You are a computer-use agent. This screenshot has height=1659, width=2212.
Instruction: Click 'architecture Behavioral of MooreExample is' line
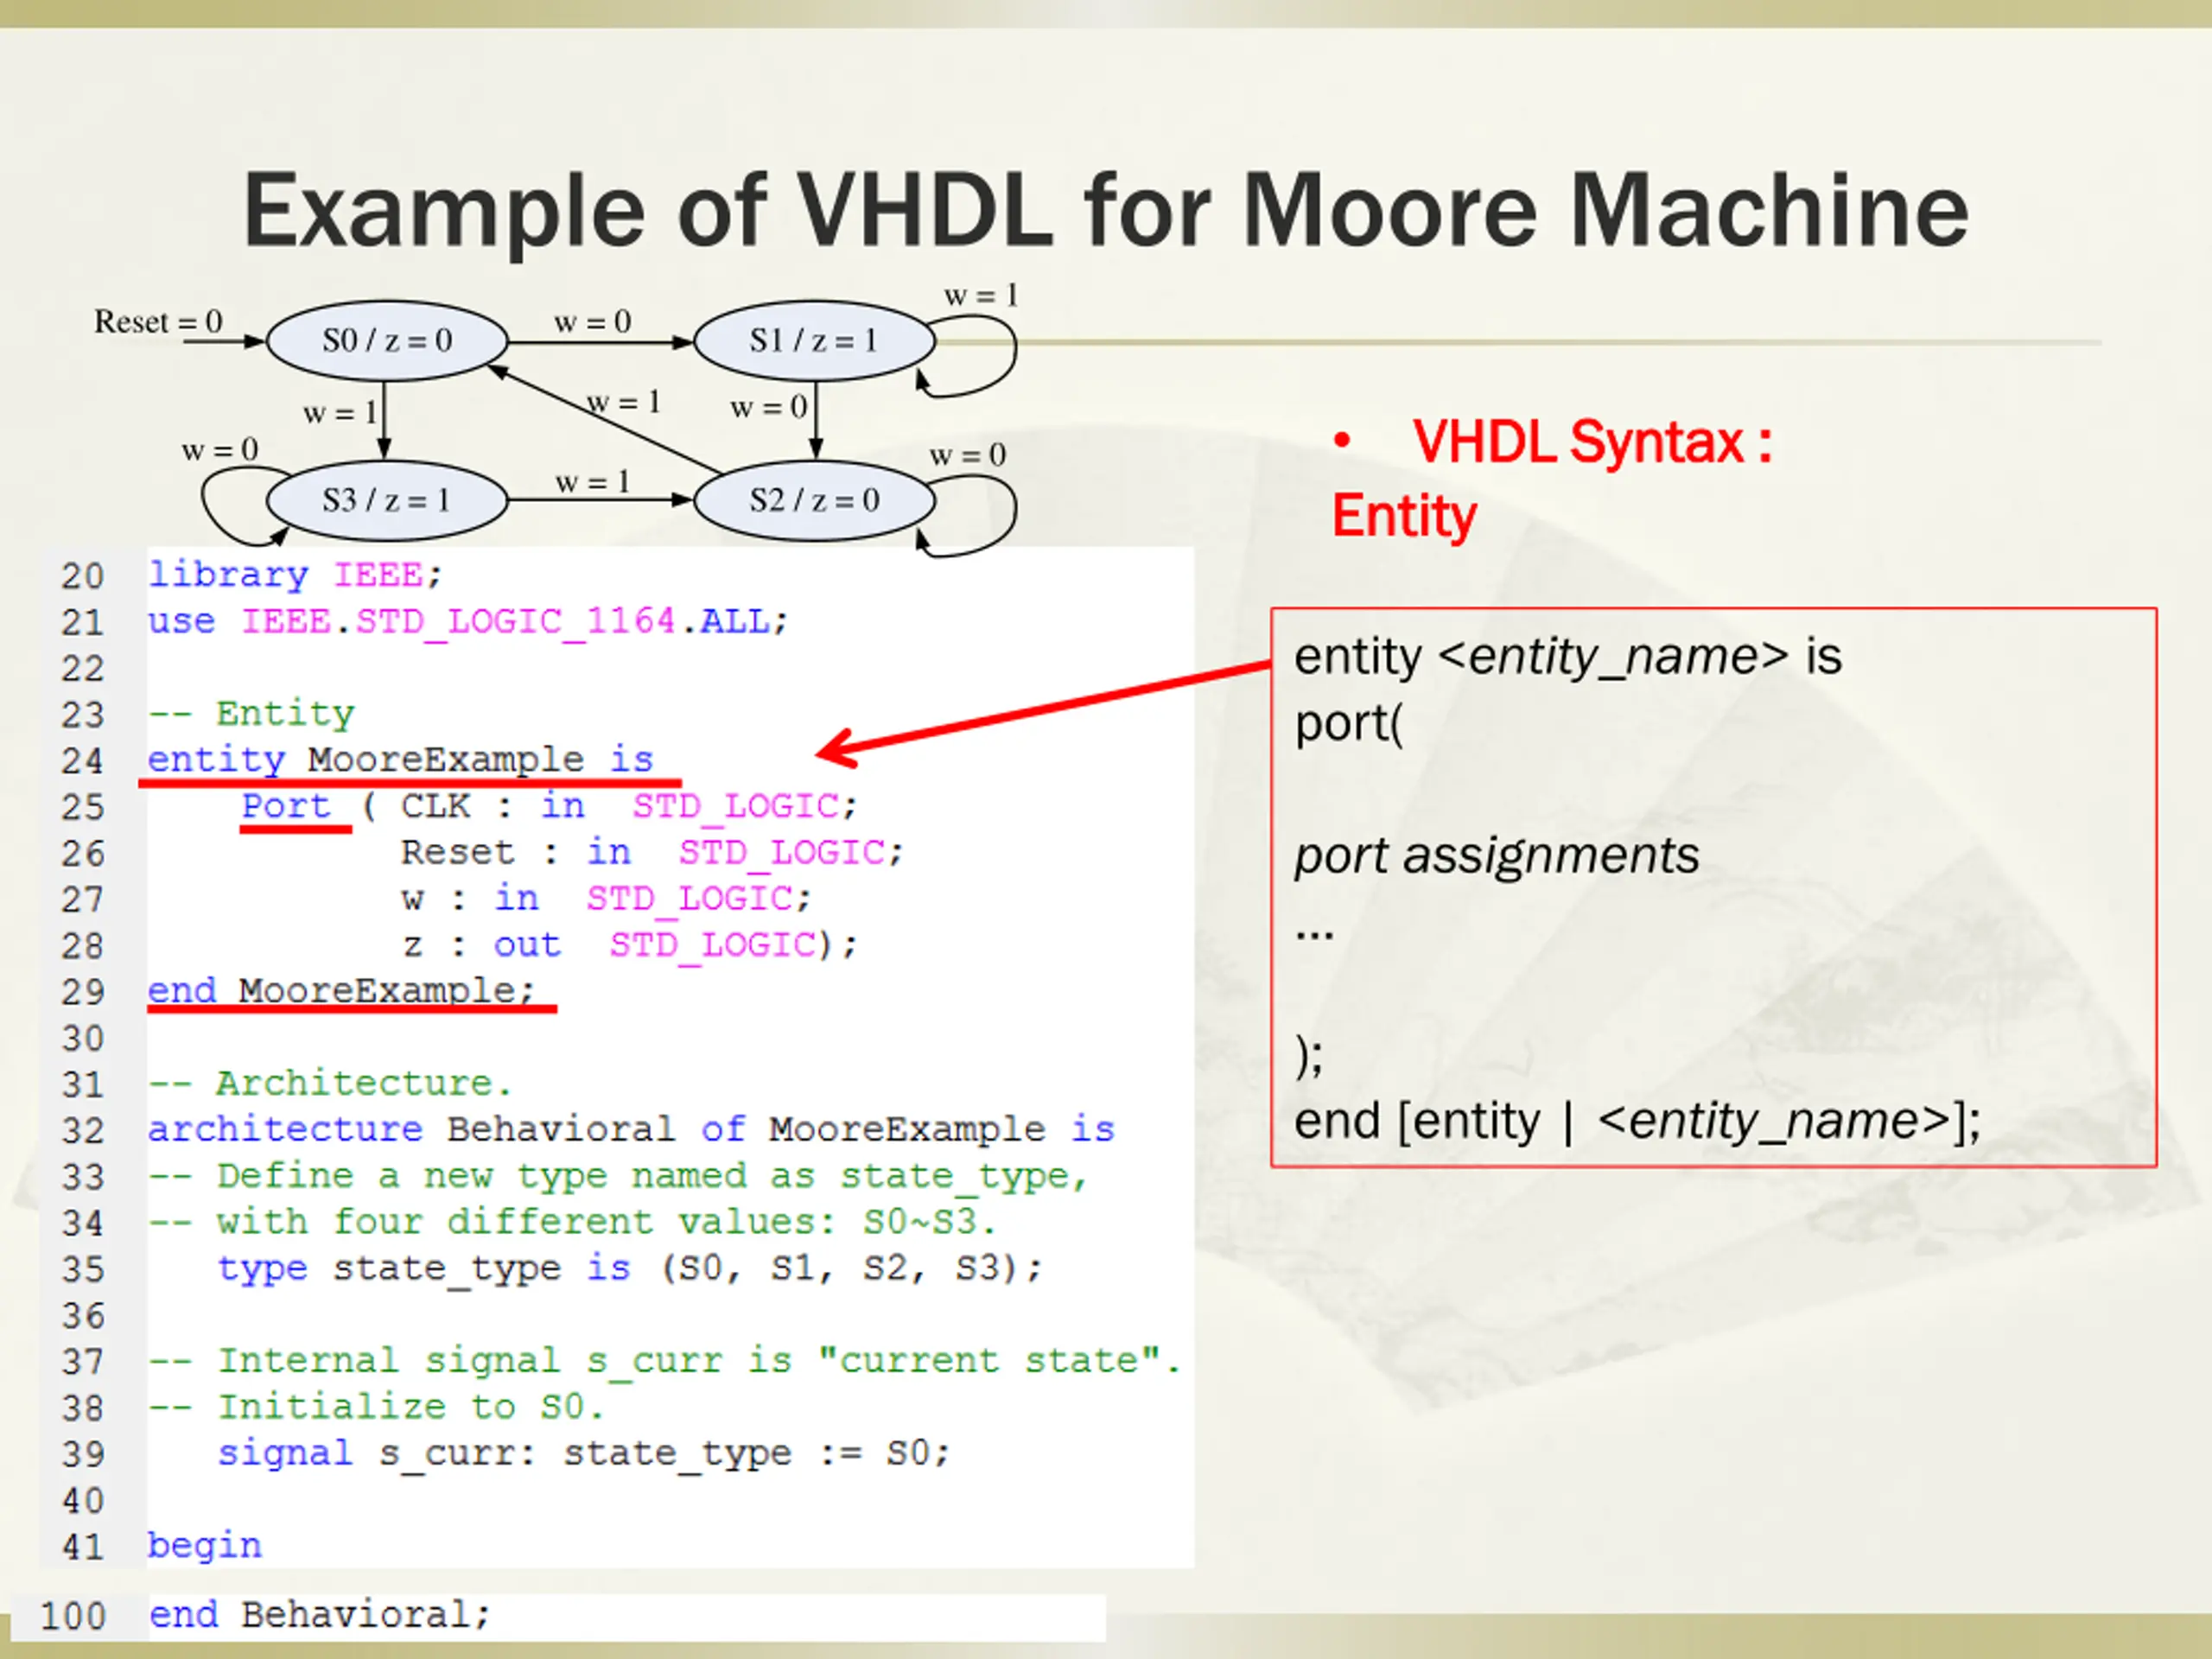tap(631, 1130)
